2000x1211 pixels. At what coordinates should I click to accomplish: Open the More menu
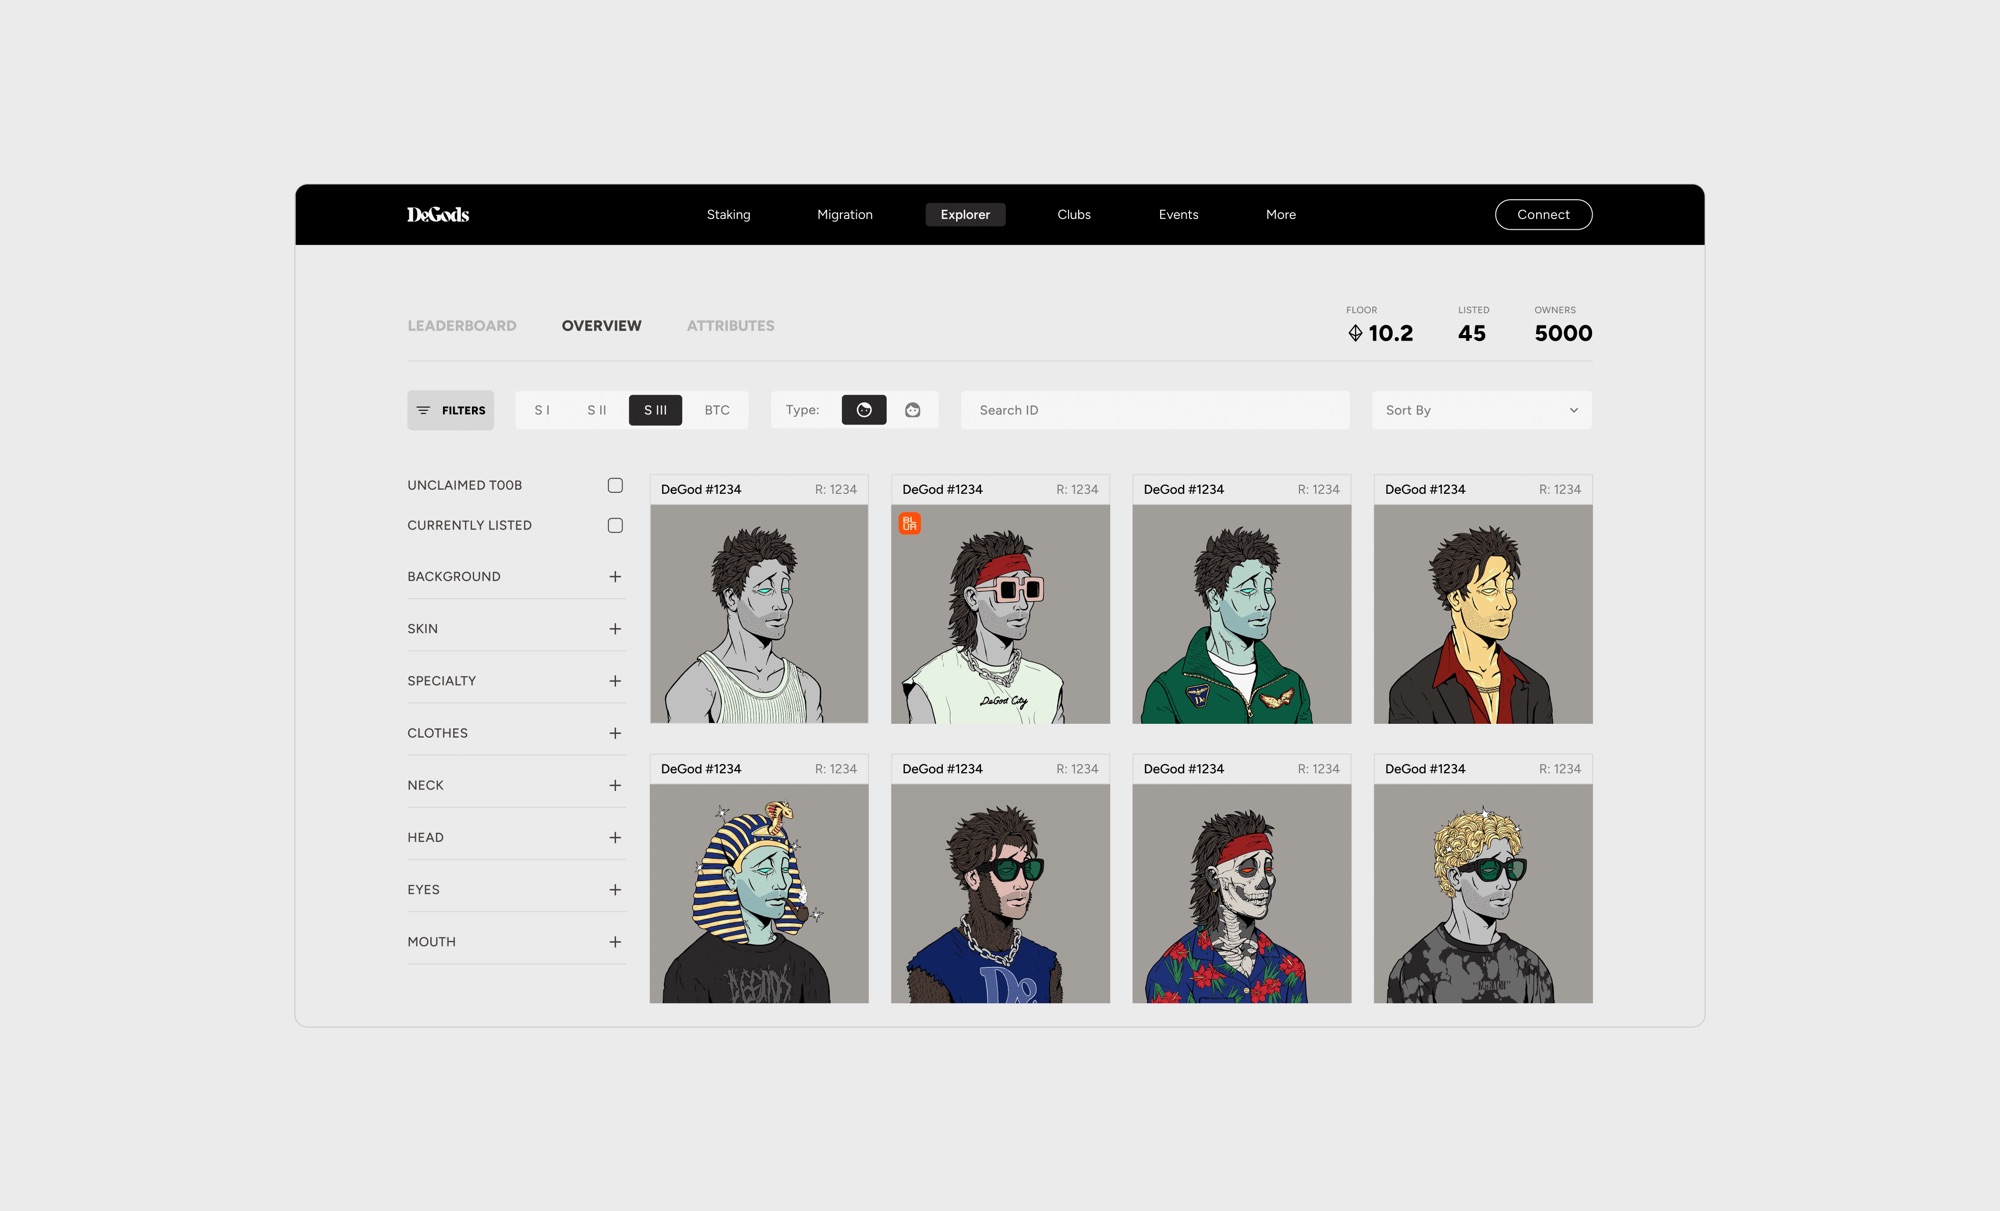(1281, 214)
